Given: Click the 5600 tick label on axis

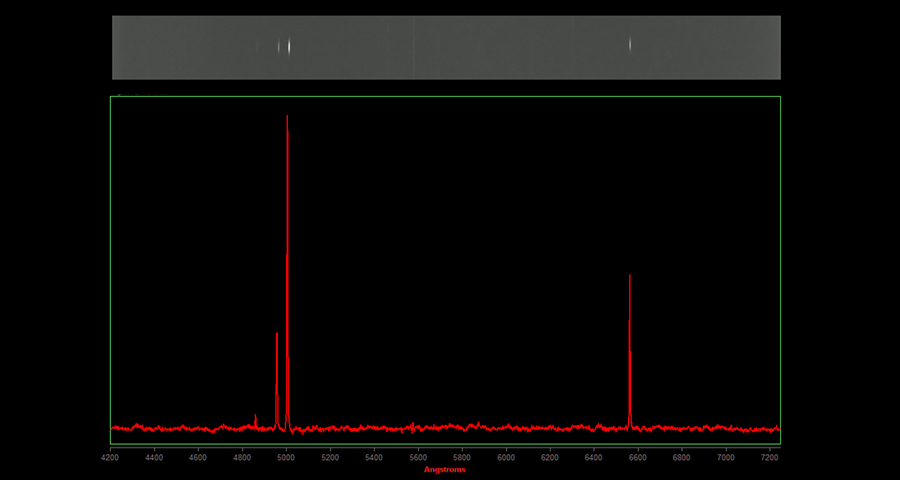Looking at the screenshot, I should tap(418, 457).
